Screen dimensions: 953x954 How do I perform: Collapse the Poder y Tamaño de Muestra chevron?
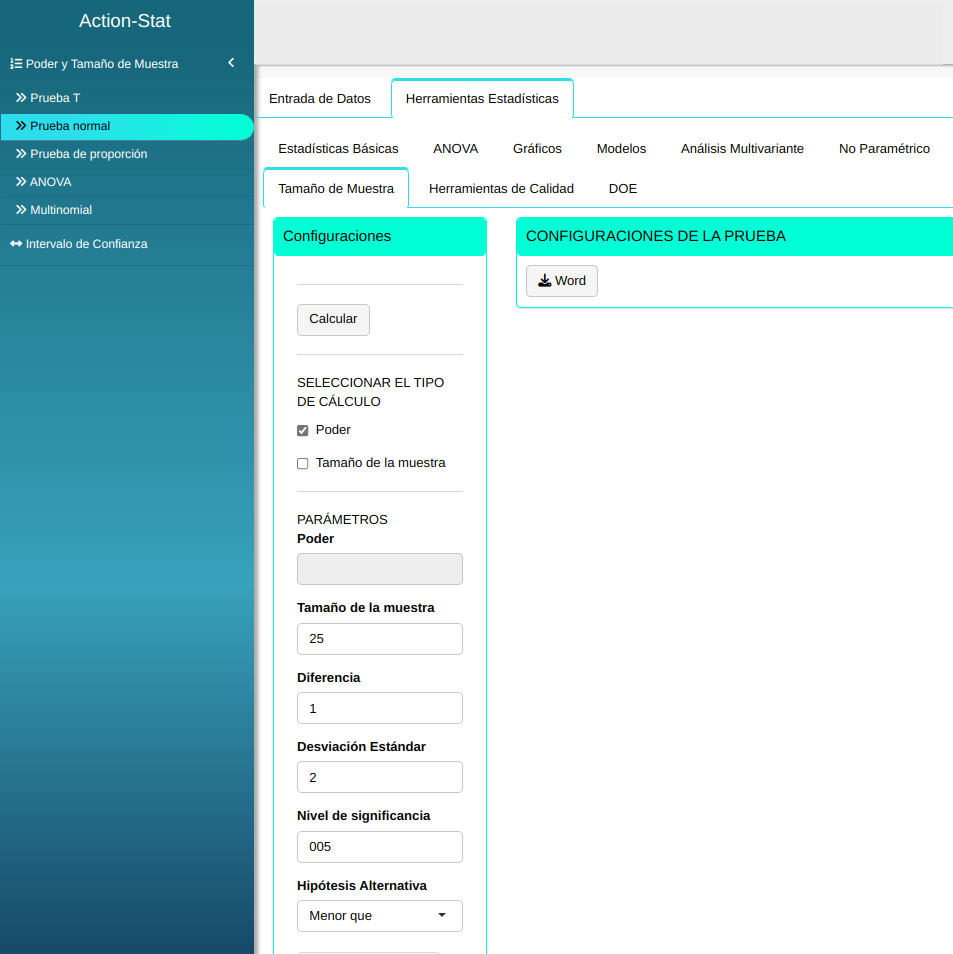(231, 63)
